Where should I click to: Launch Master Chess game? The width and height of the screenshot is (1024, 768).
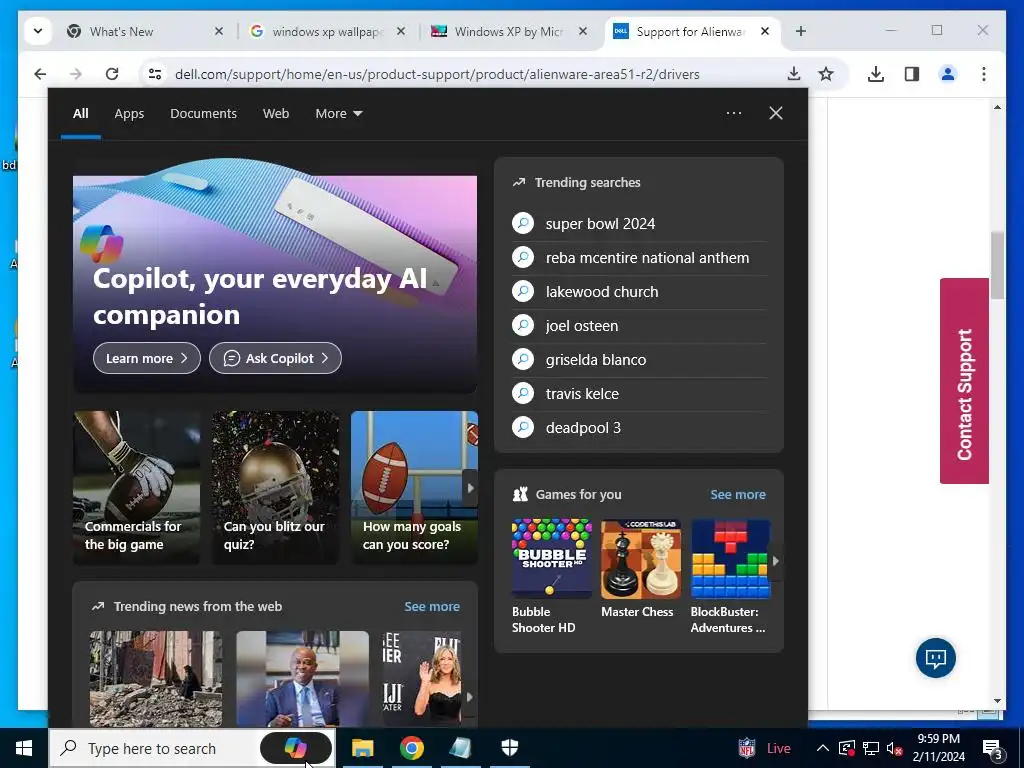coord(640,569)
